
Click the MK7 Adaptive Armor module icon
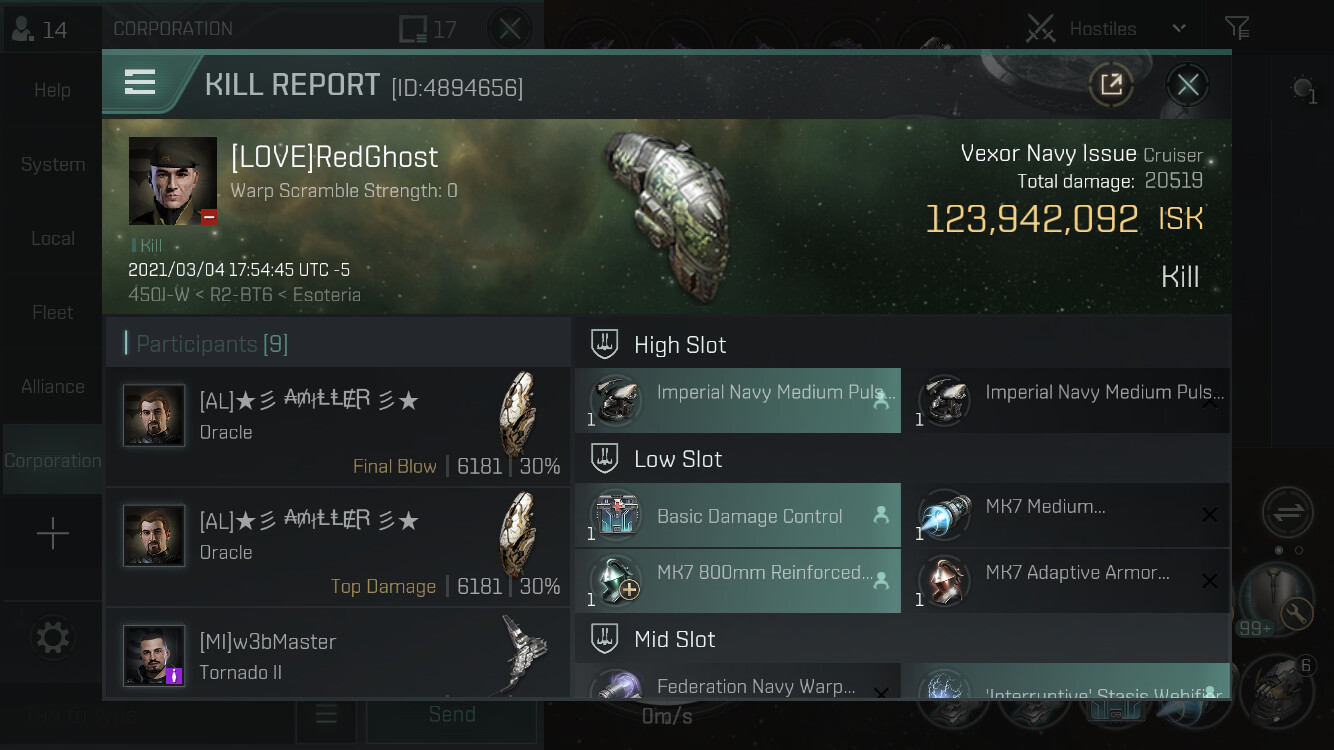(945, 582)
